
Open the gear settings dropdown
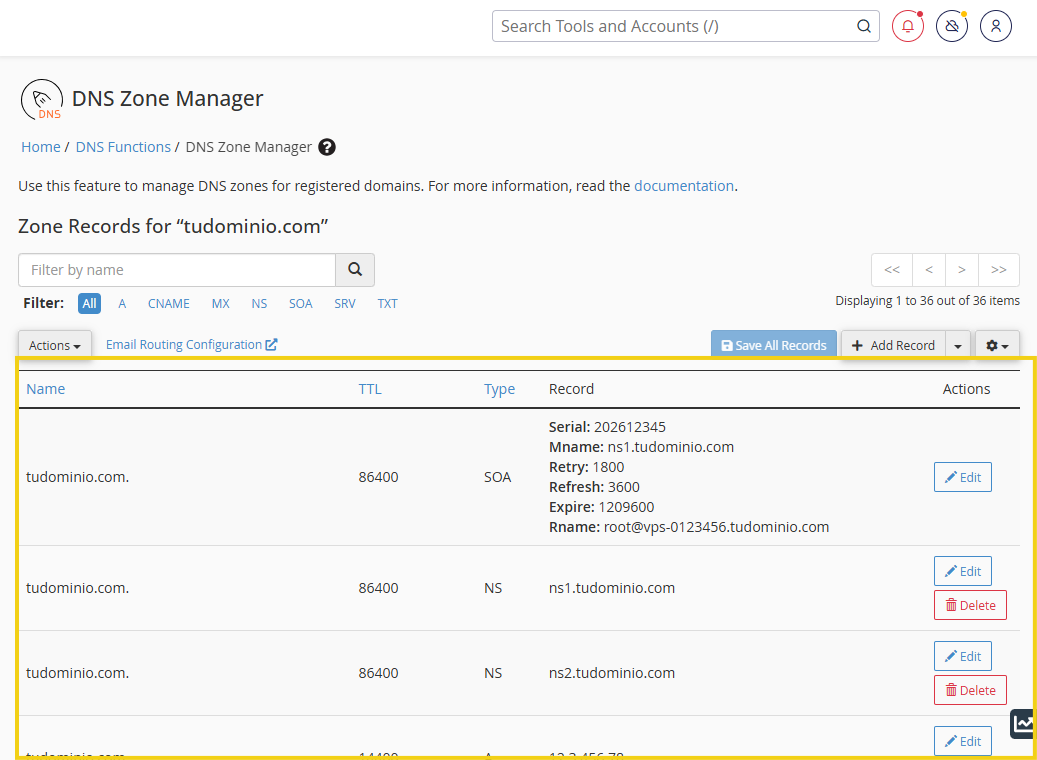(997, 345)
